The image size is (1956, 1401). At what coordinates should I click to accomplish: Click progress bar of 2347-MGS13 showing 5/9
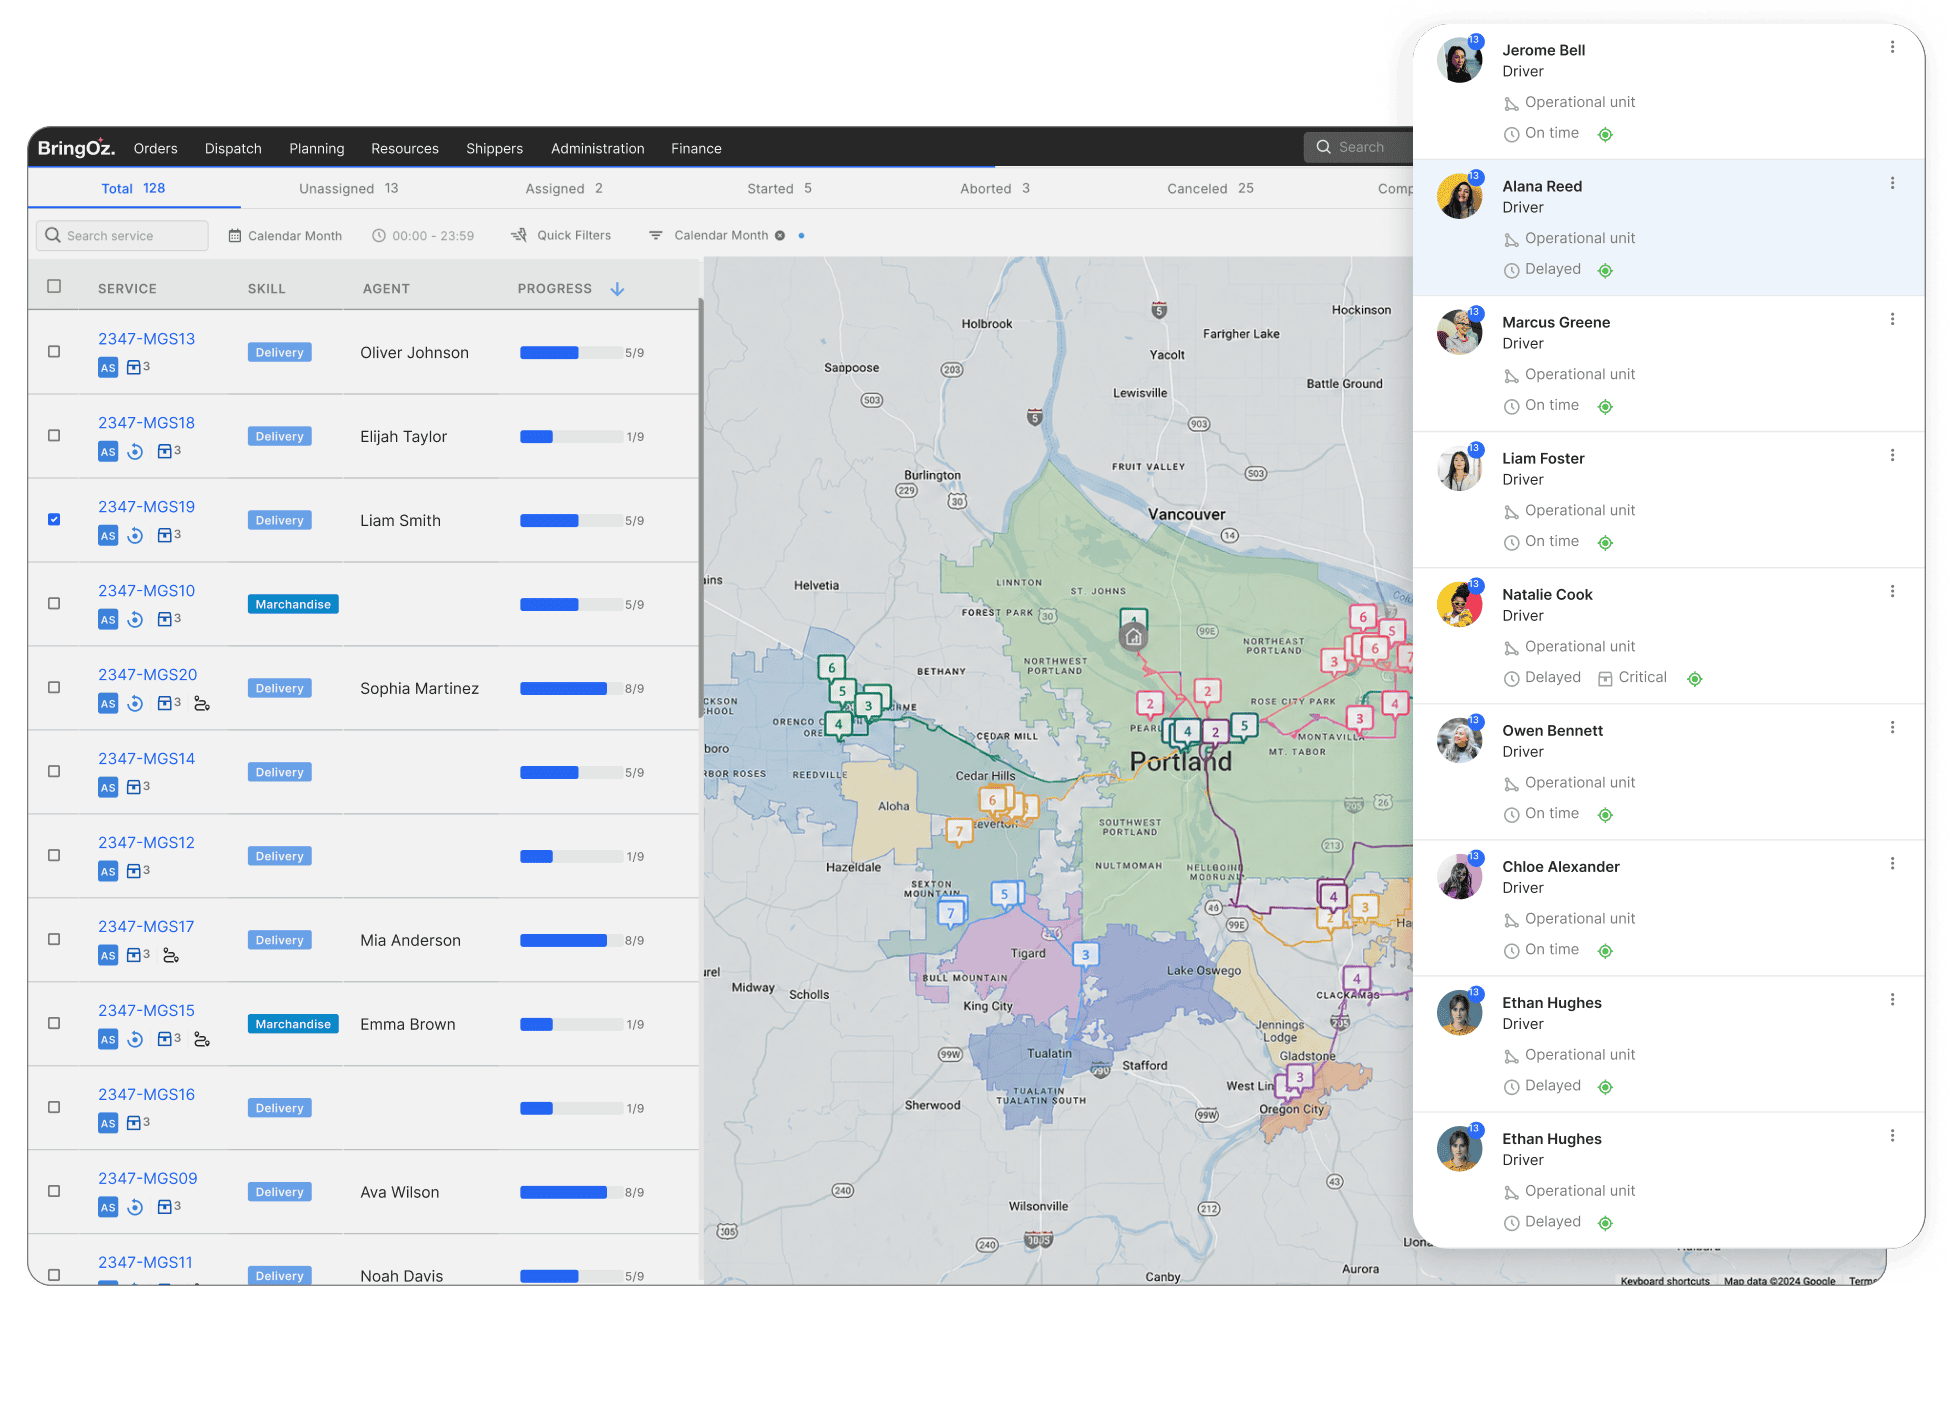[570, 352]
